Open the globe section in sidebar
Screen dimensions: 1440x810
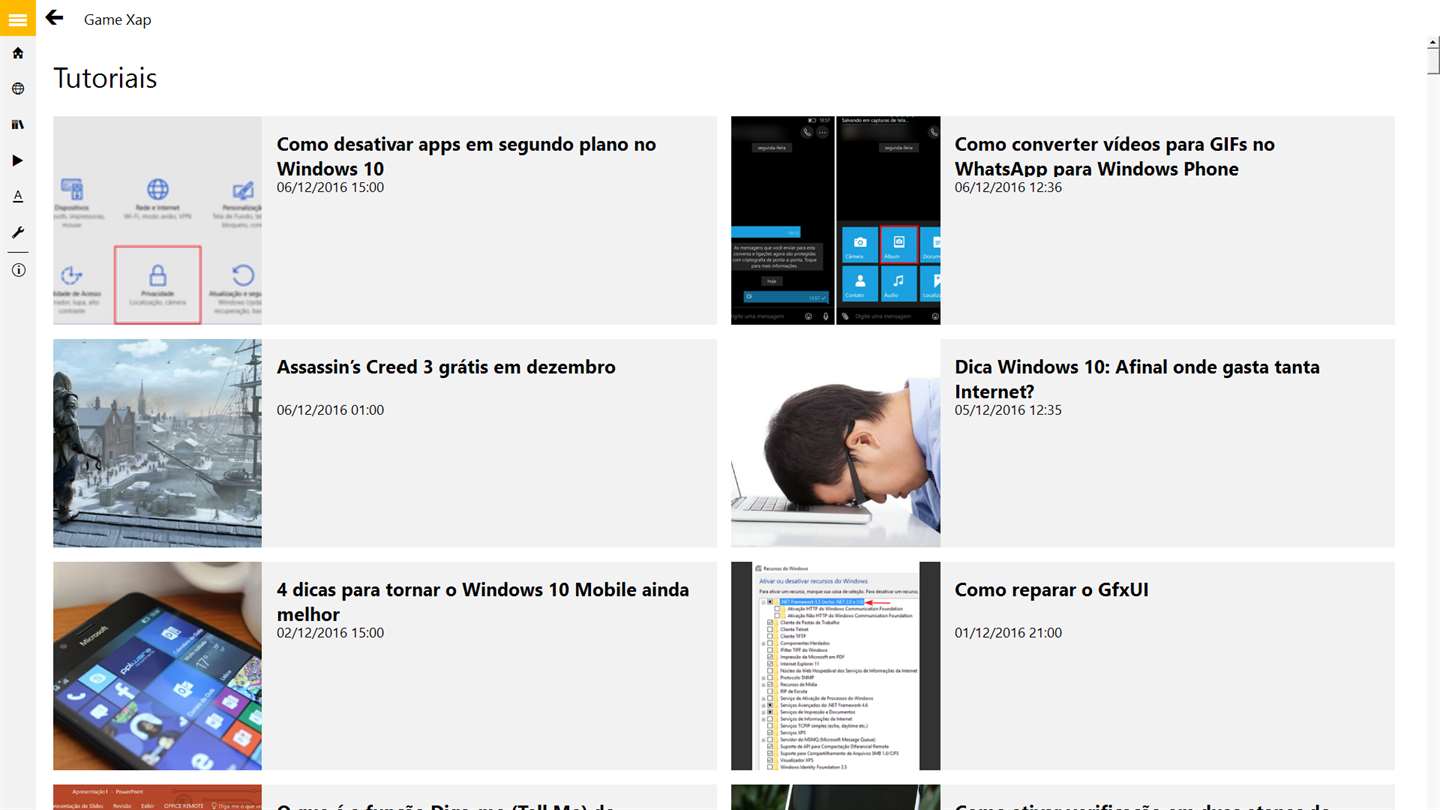tap(18, 89)
